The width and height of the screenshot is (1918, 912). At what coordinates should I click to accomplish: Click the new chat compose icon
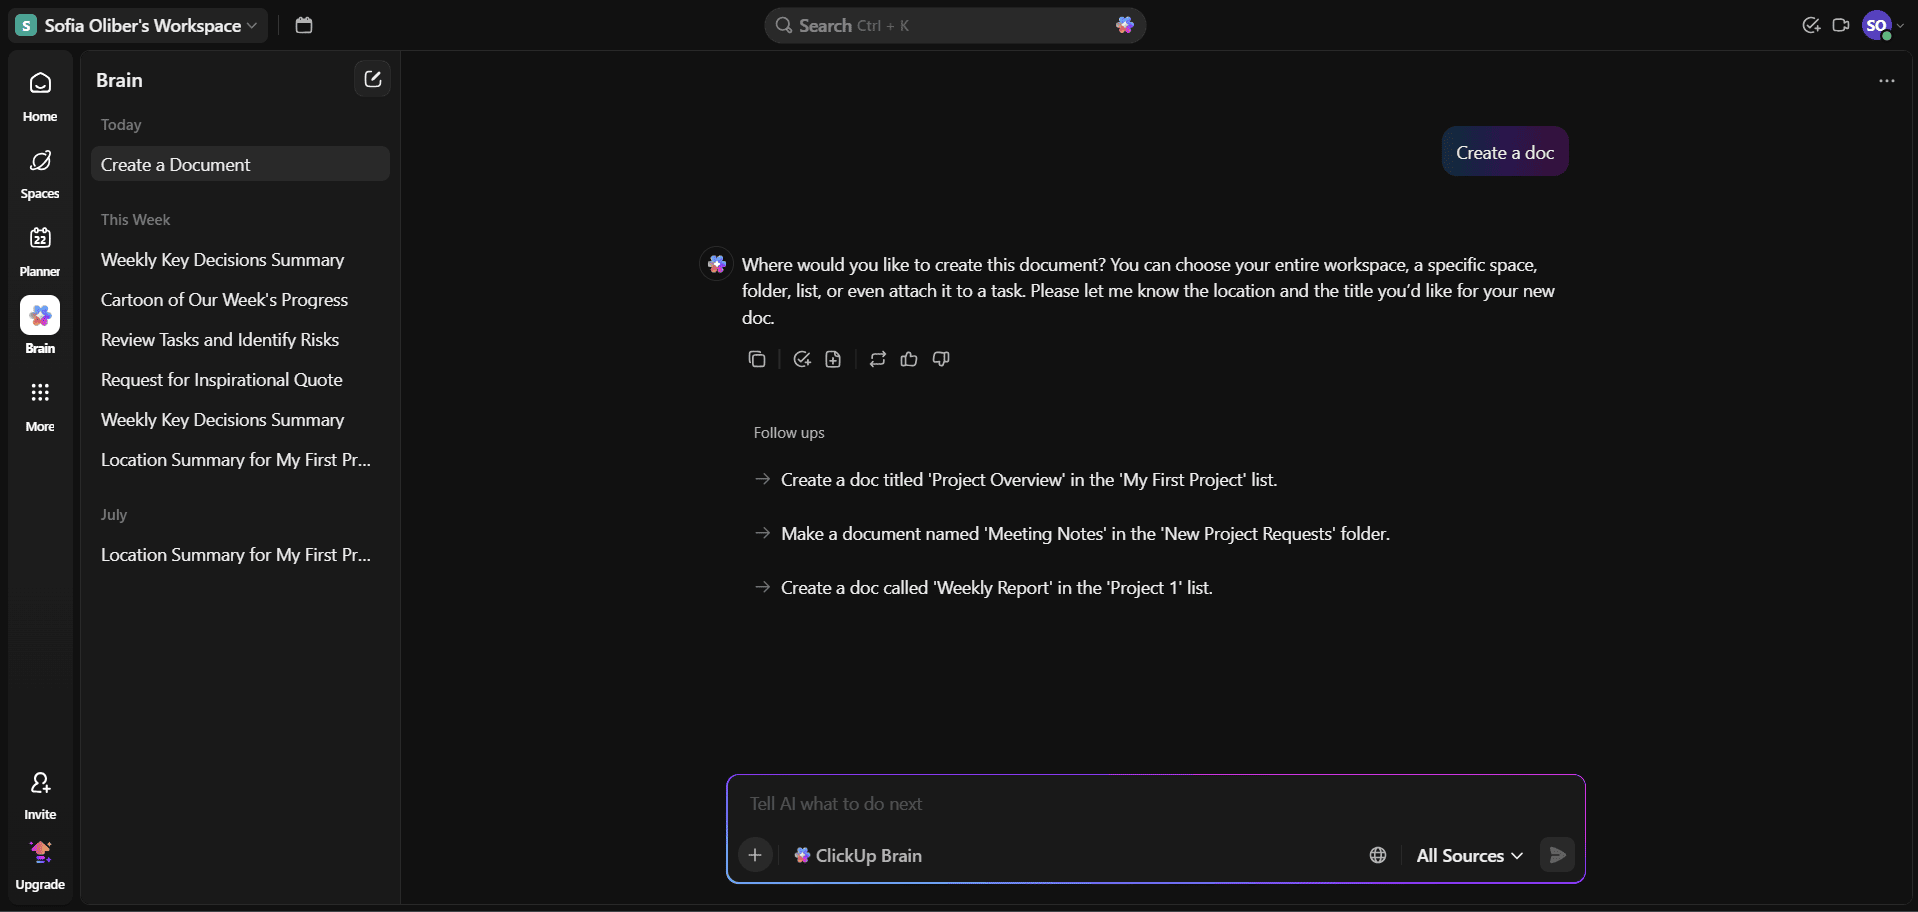tap(372, 79)
